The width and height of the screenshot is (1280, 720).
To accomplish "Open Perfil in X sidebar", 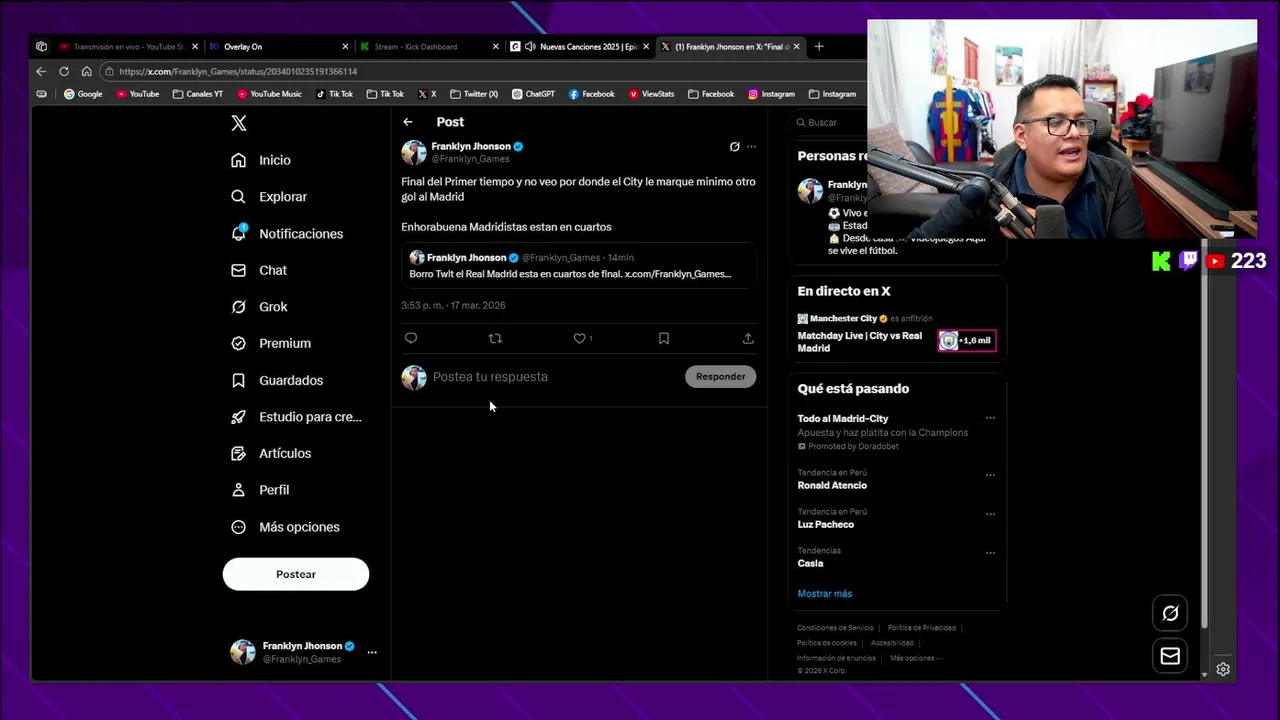I will [x=260, y=490].
